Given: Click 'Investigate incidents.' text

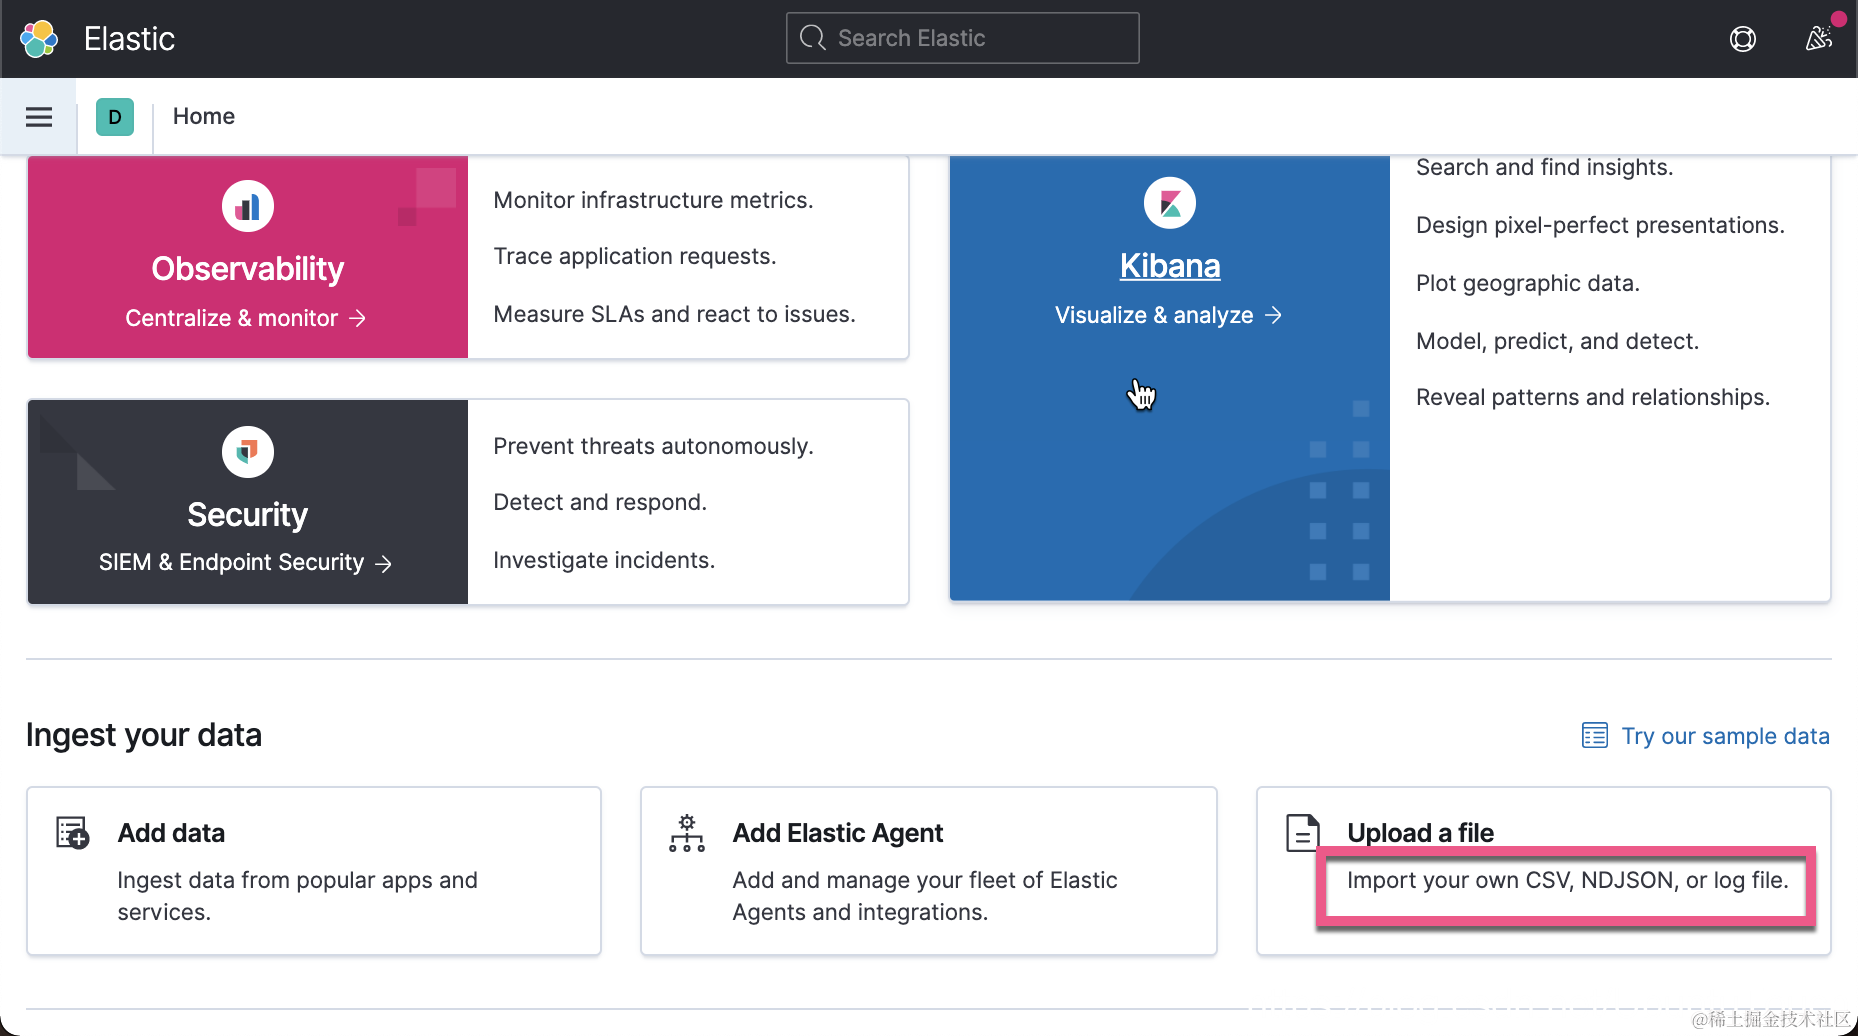Looking at the screenshot, I should coord(604,560).
